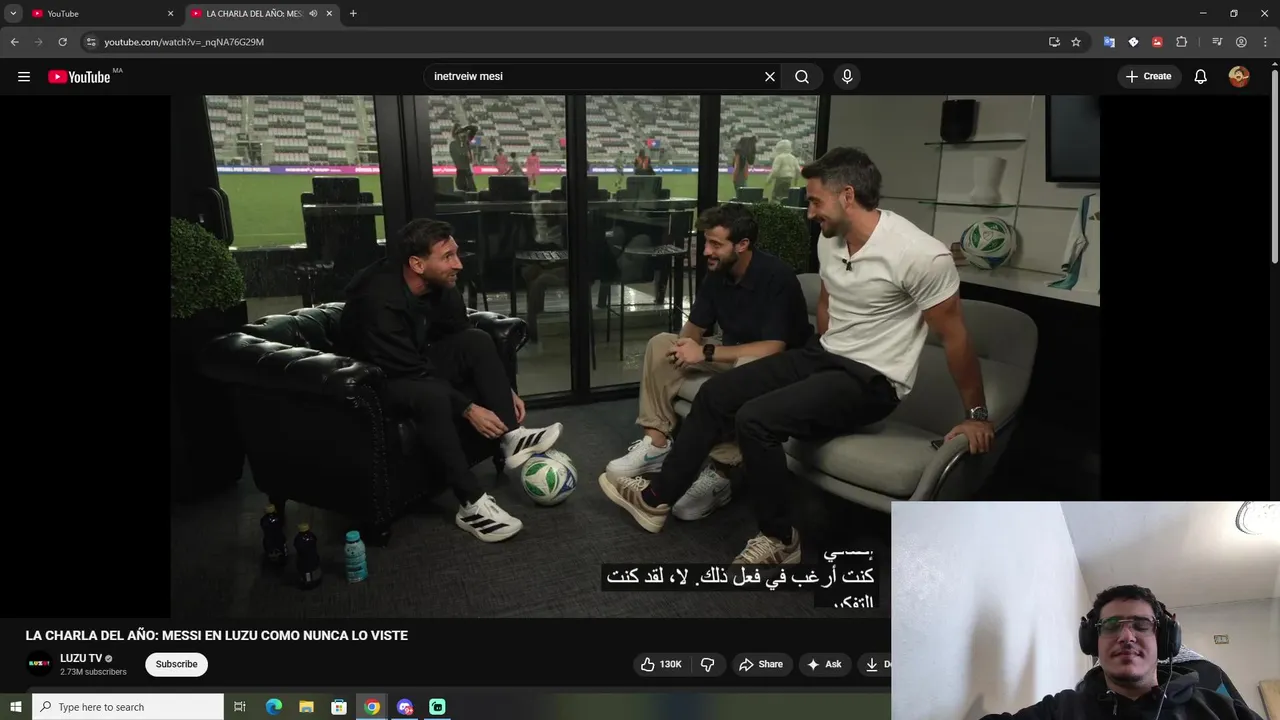Screen dimensions: 1280x720
Task: Close the first YouTube tab
Action: point(170,14)
